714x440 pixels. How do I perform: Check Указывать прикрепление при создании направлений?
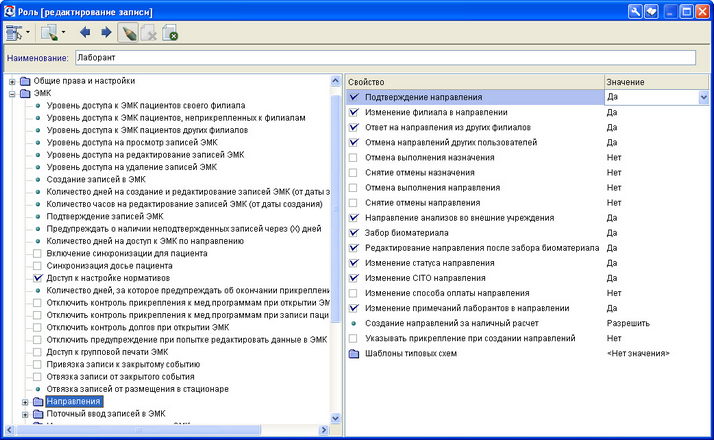(353, 338)
